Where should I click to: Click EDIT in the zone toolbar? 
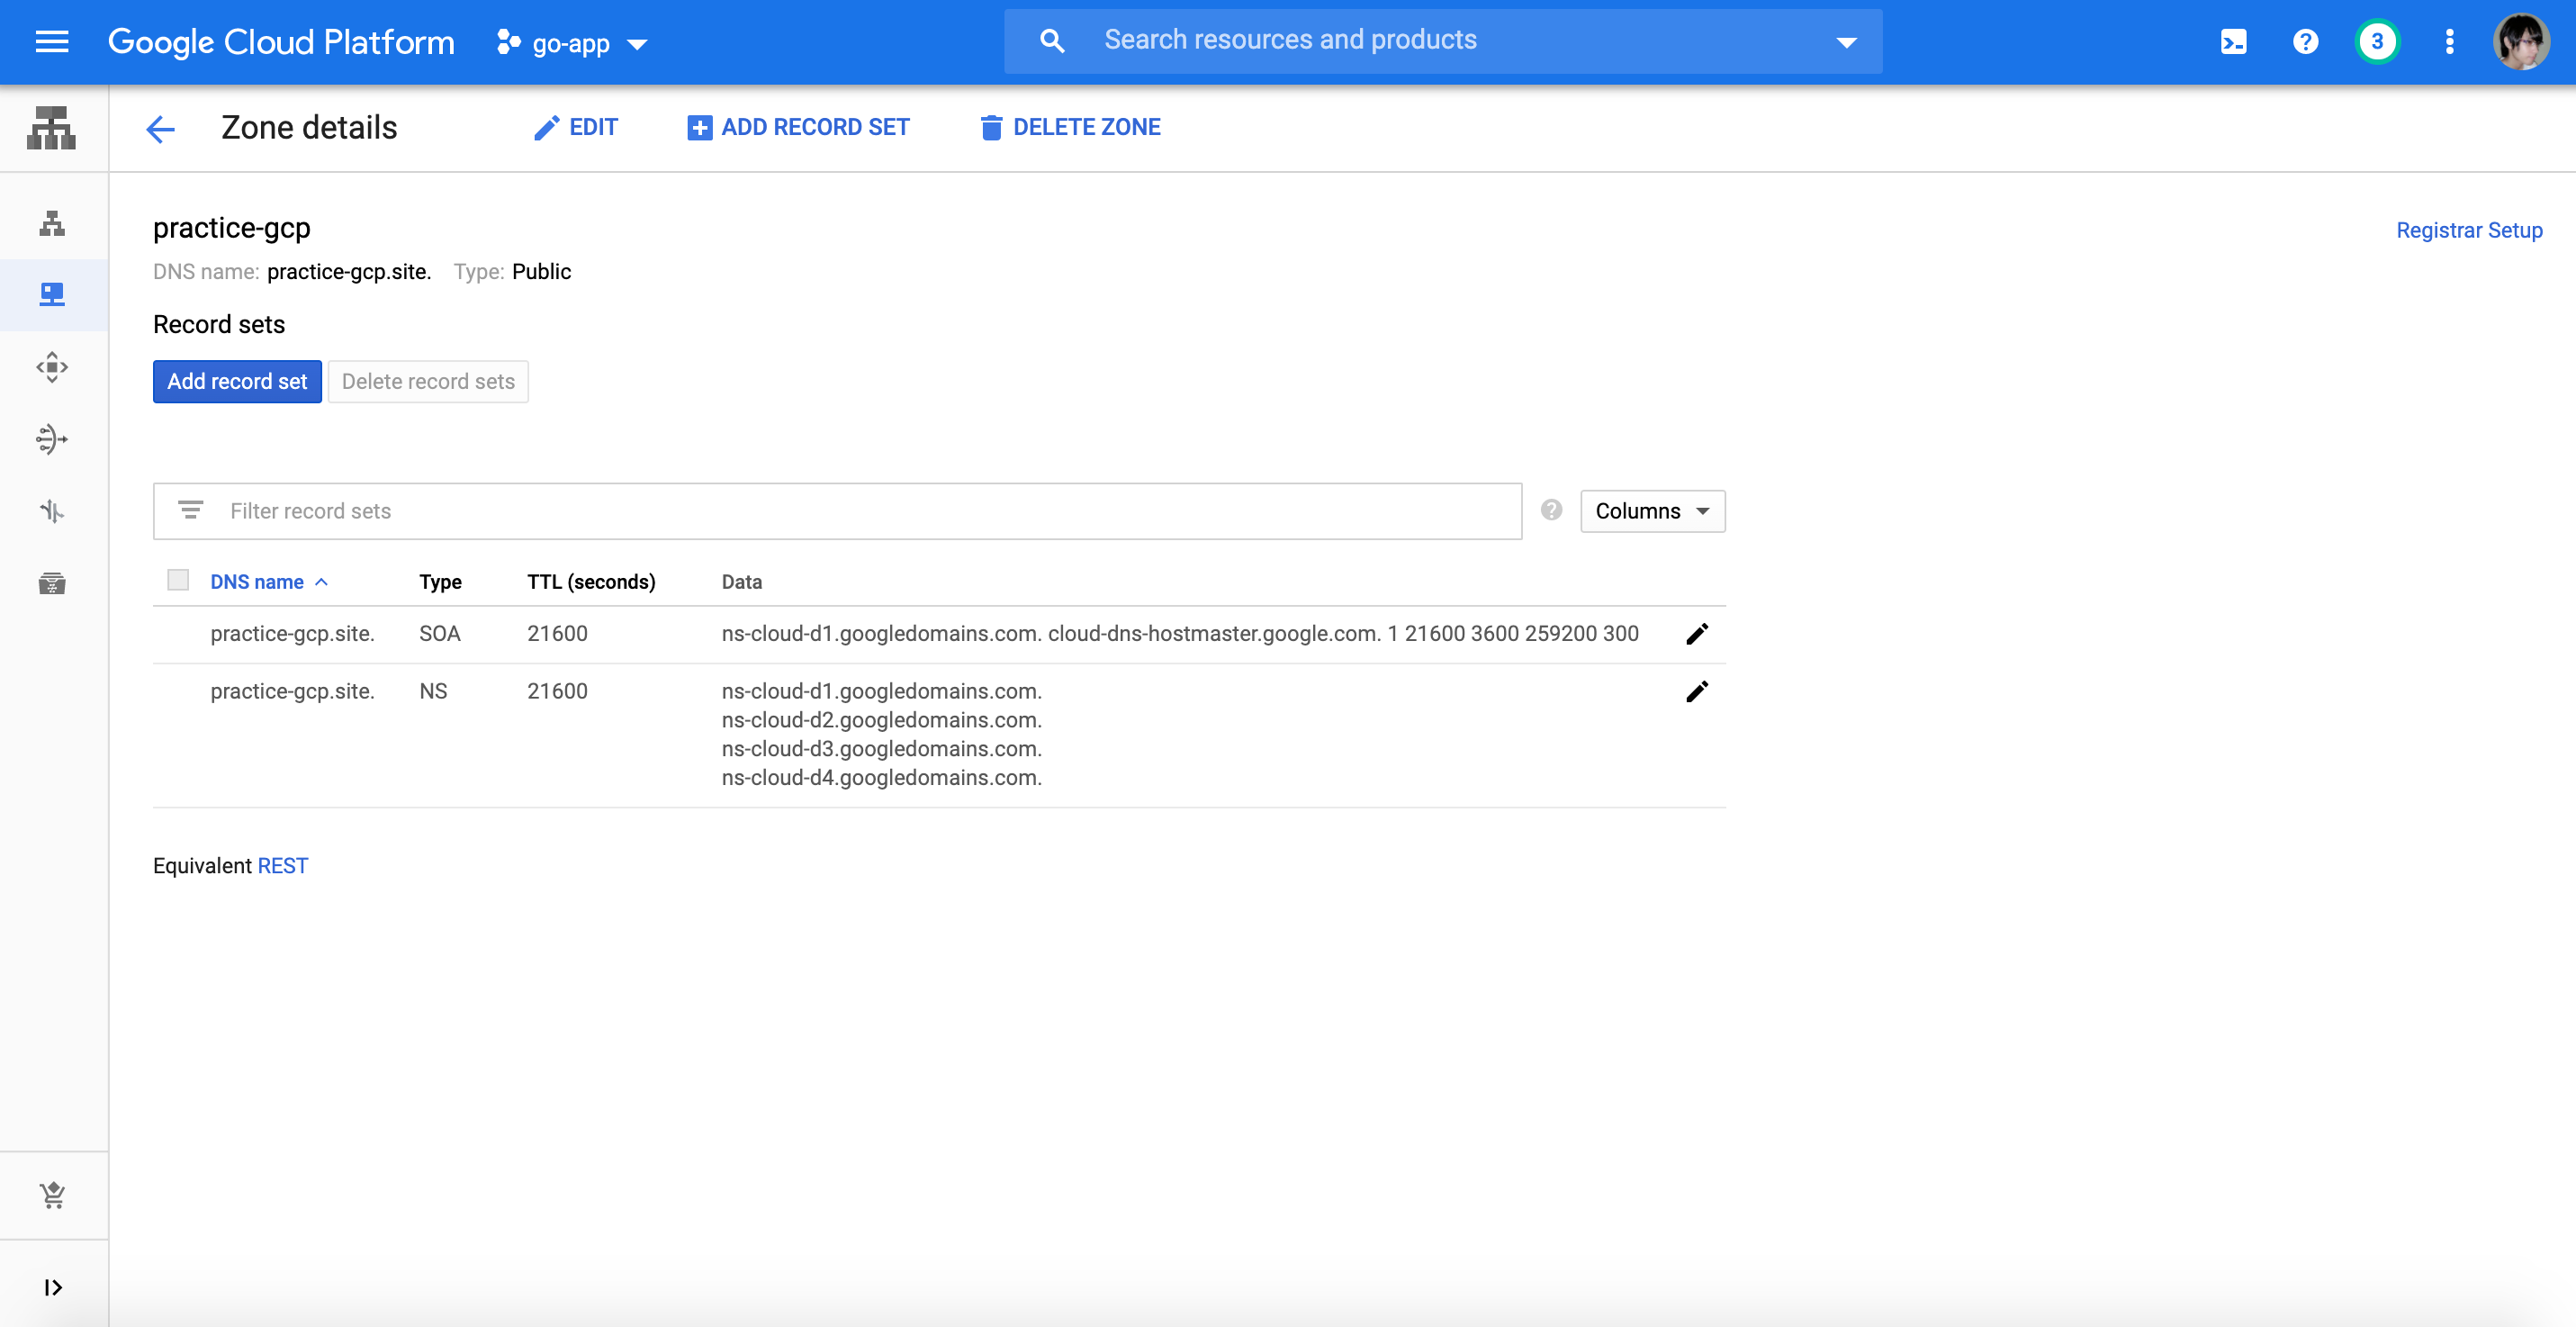(576, 127)
